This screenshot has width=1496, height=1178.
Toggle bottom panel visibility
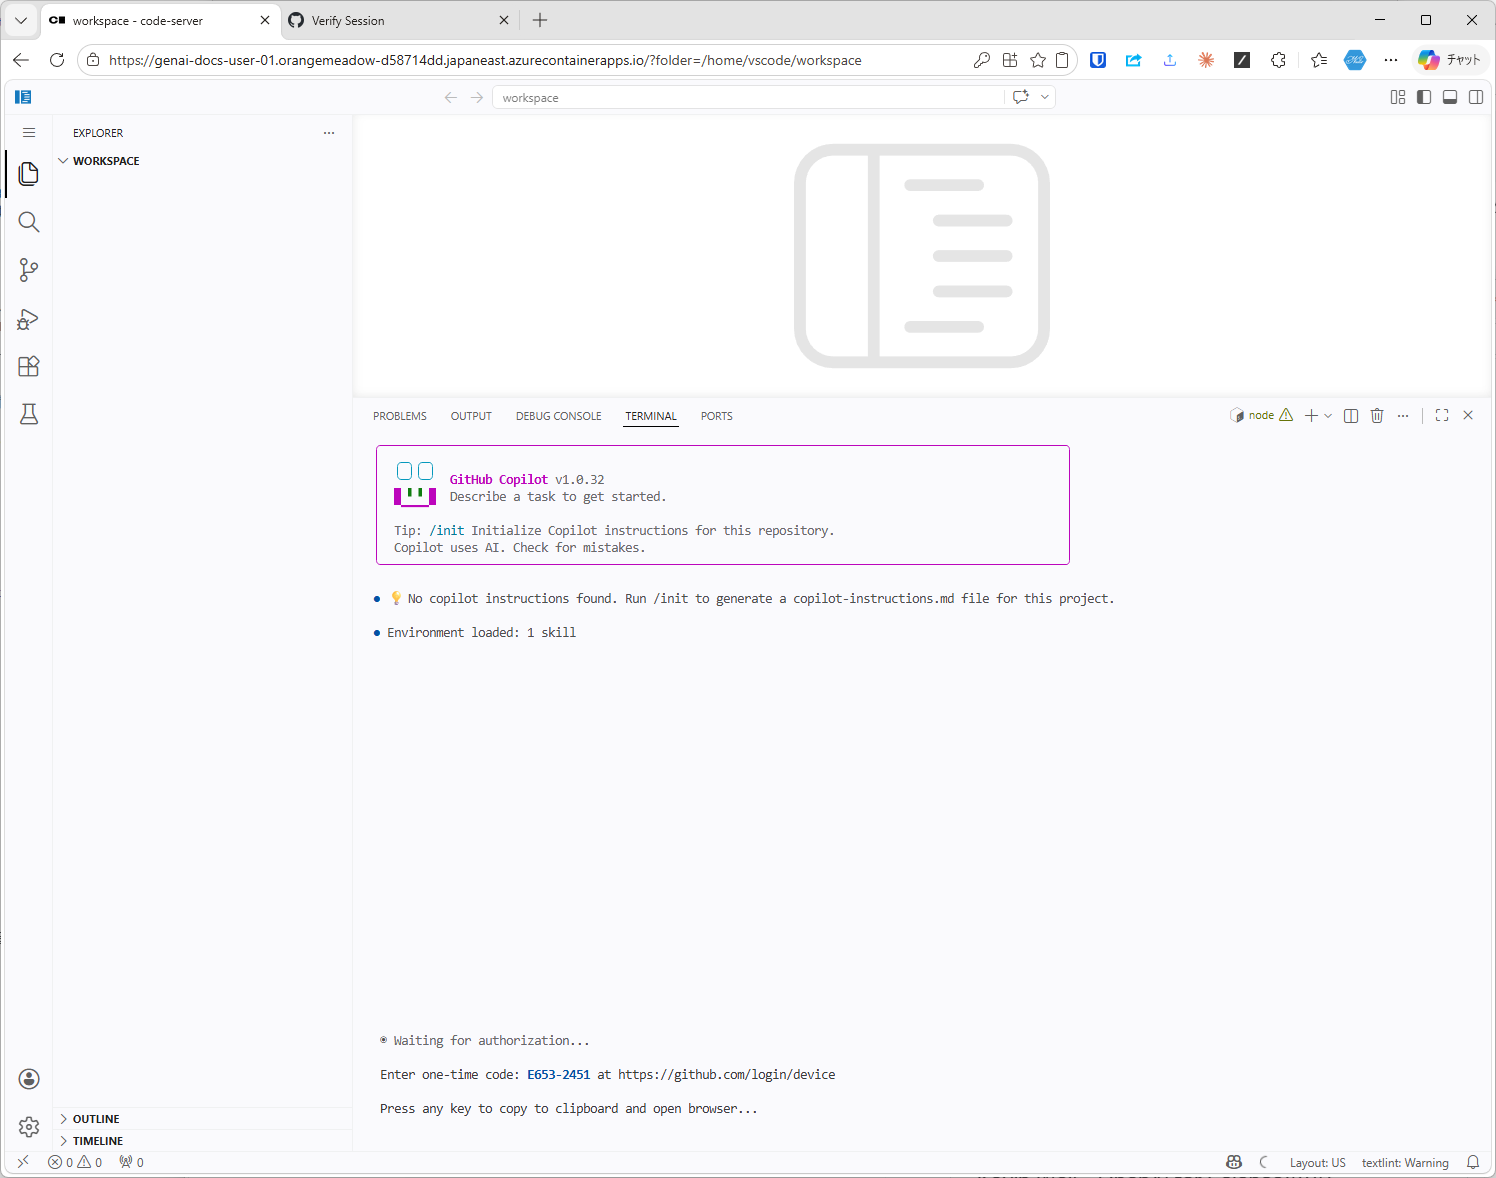click(1450, 97)
